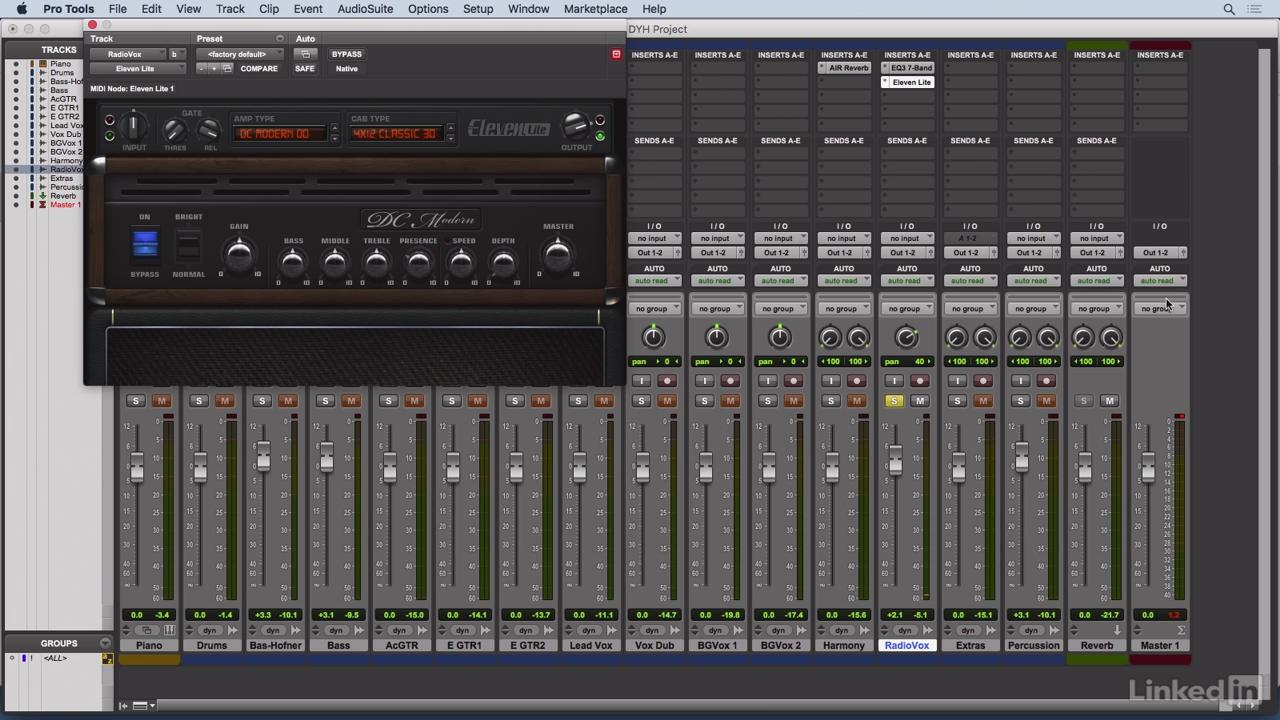Click the Master 1 volume fader
The height and width of the screenshot is (720, 1280).
(1148, 467)
